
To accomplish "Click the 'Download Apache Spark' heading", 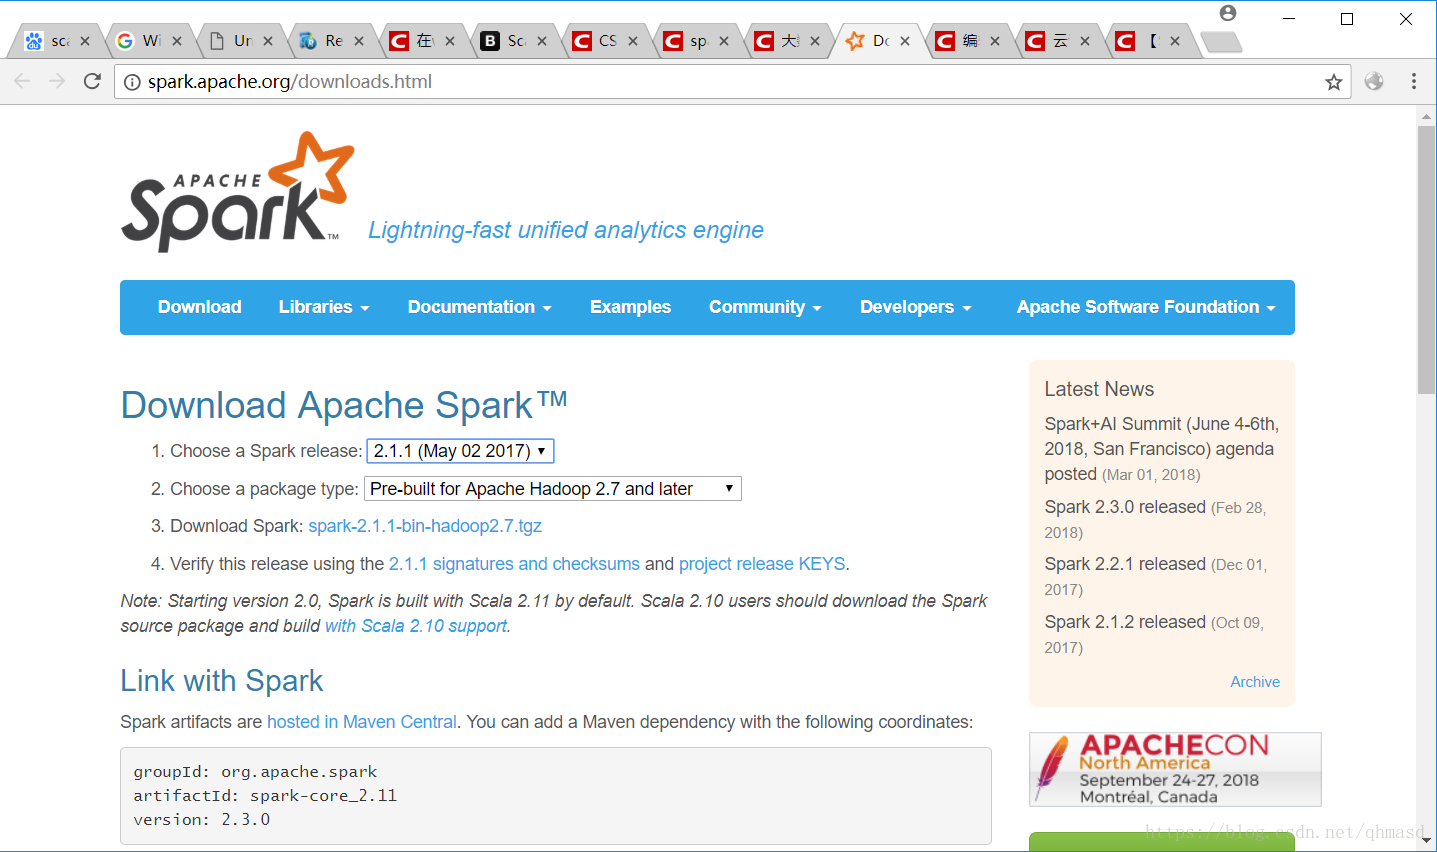I will pyautogui.click(x=344, y=405).
